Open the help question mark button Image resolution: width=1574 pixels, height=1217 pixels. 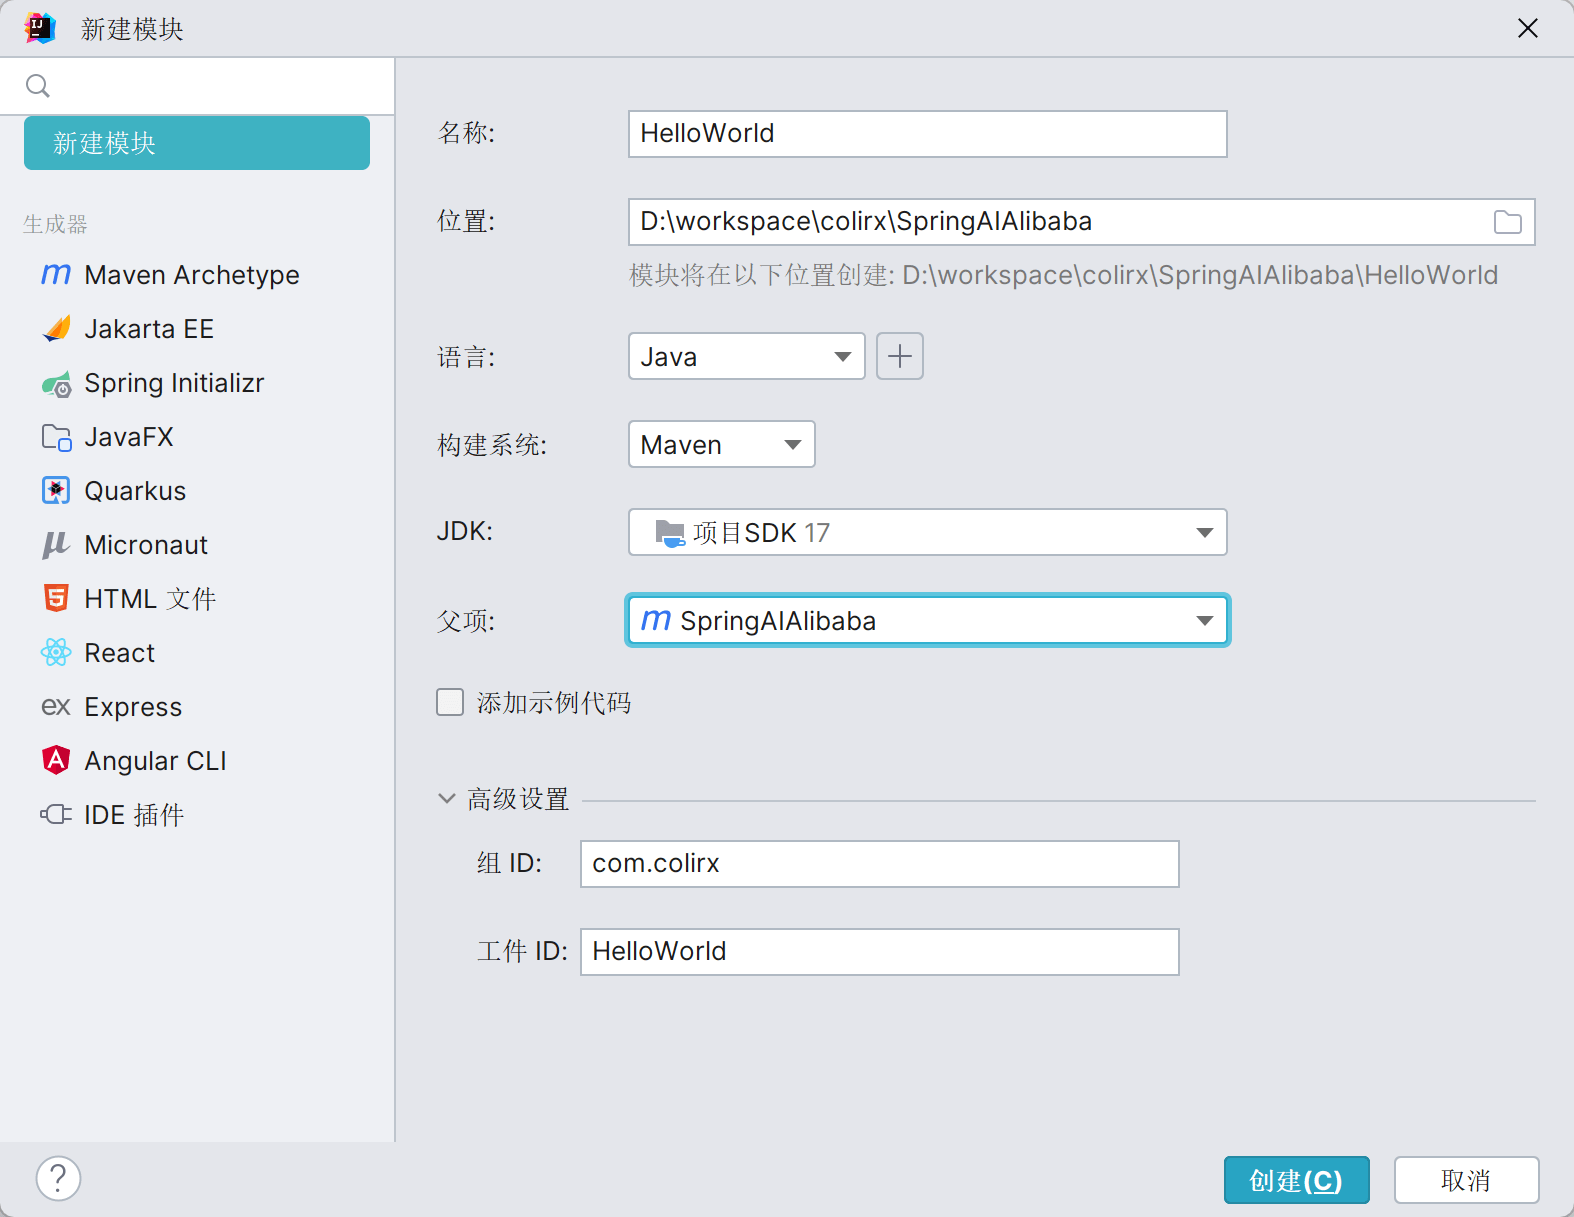(x=58, y=1178)
